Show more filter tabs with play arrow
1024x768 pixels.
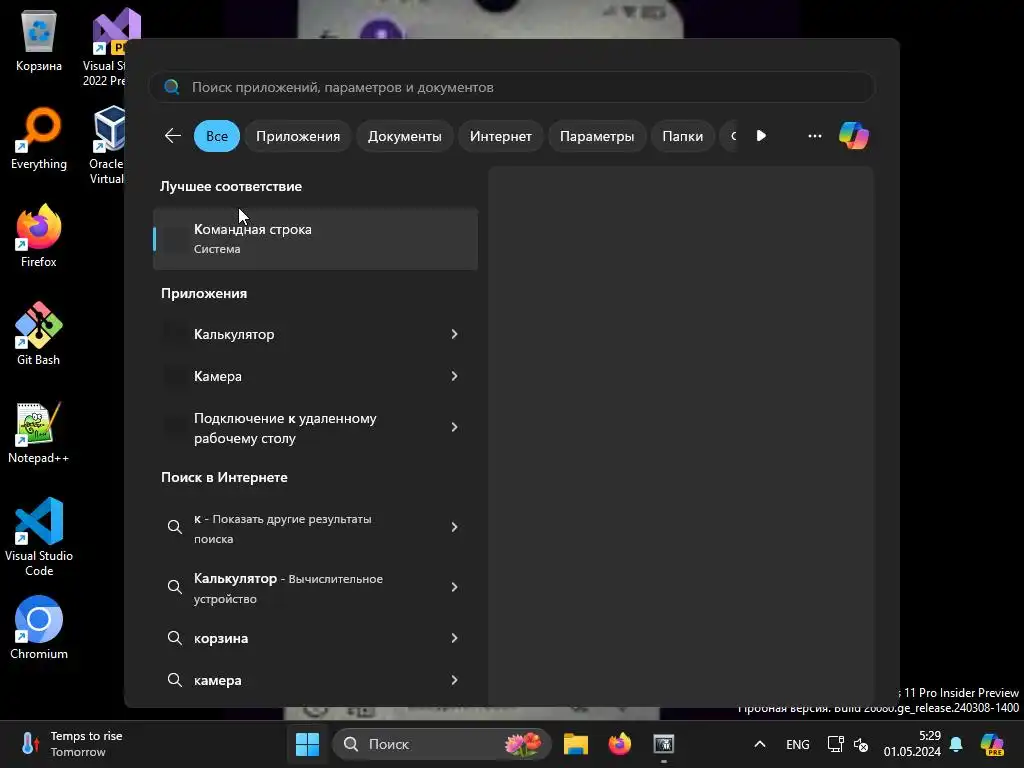click(x=761, y=136)
